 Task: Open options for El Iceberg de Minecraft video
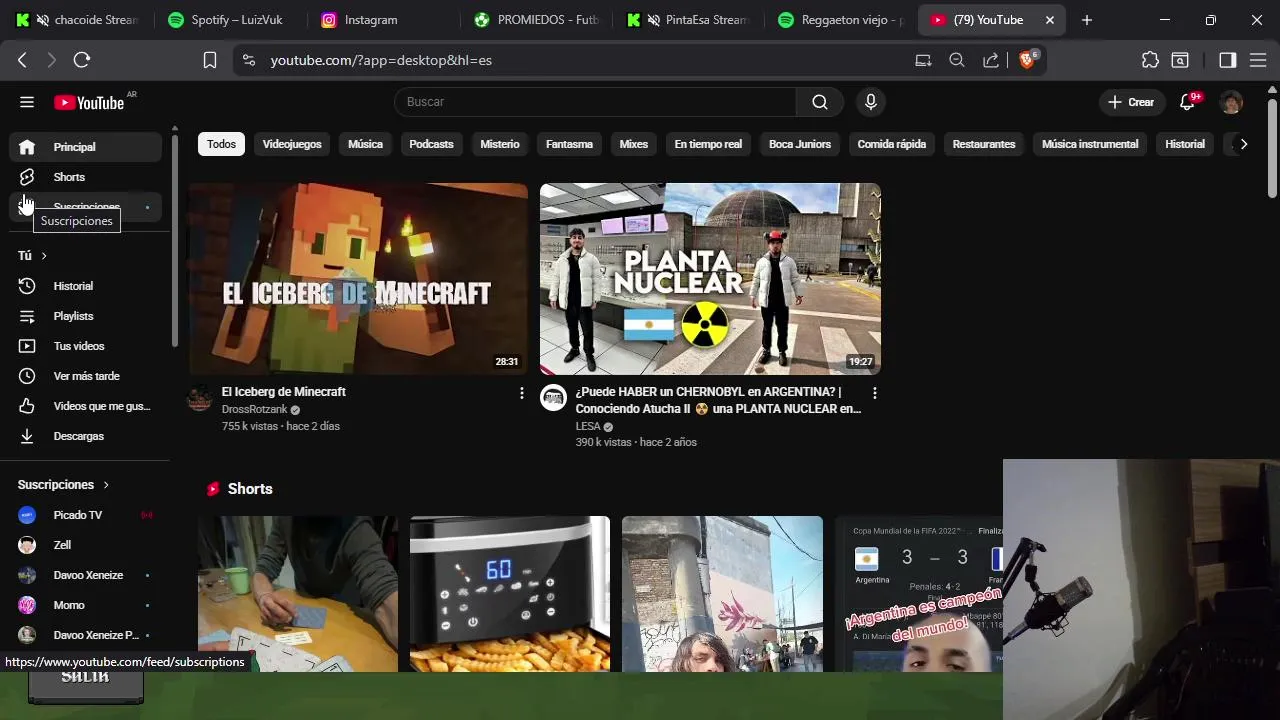521,393
